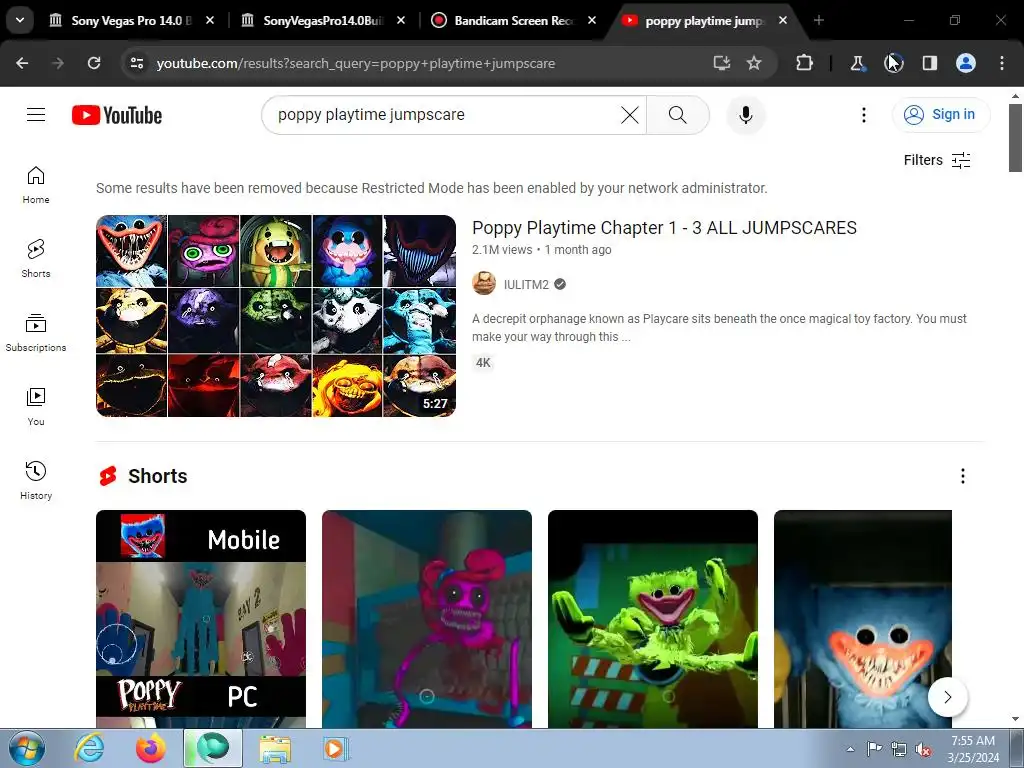1024x768 pixels.
Task: Show next Shorts with the right arrow
Action: click(x=948, y=697)
